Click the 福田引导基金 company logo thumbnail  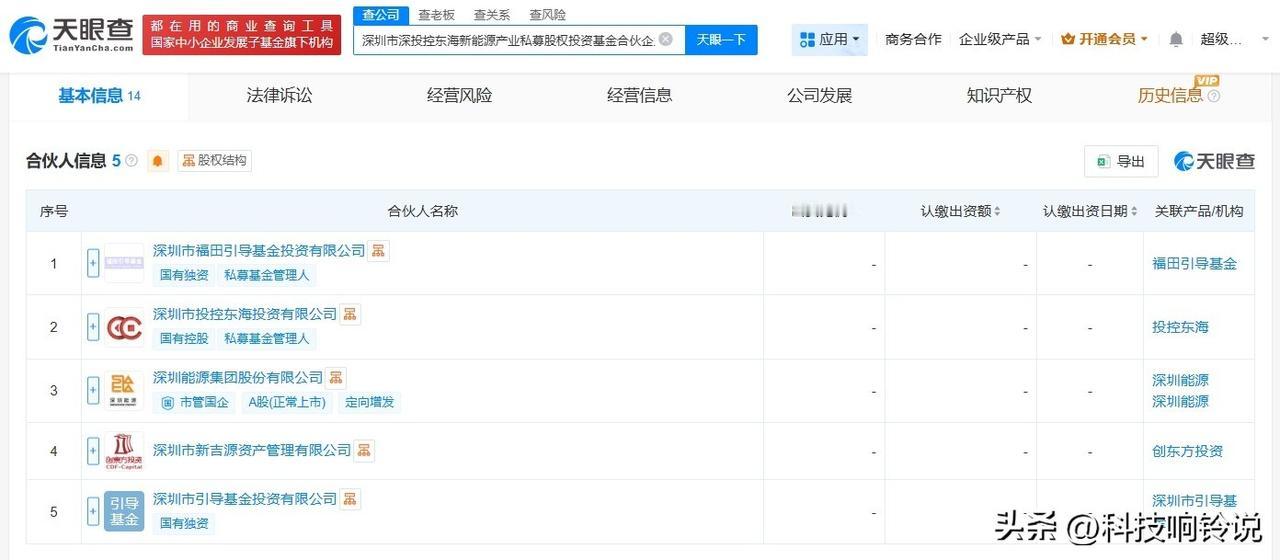point(124,264)
